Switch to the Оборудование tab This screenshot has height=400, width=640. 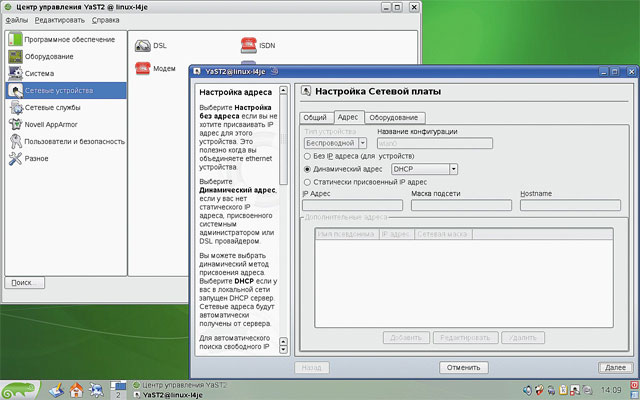394,118
